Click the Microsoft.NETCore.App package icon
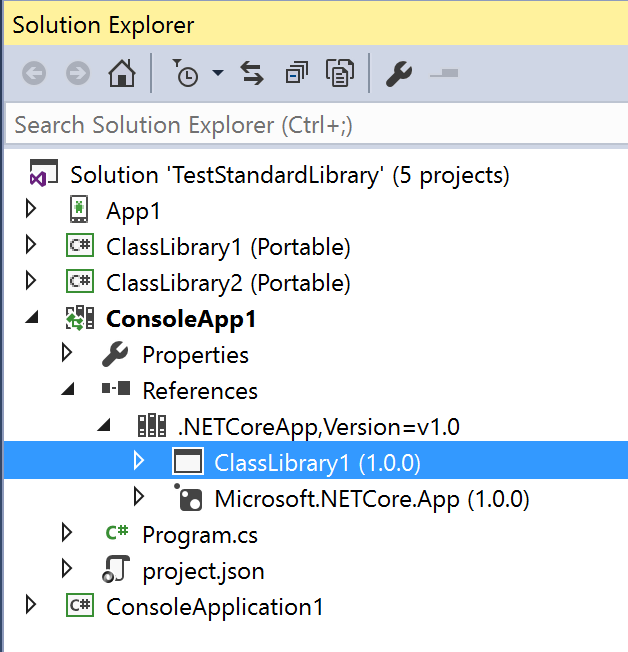The width and height of the screenshot is (628, 652). 188,497
